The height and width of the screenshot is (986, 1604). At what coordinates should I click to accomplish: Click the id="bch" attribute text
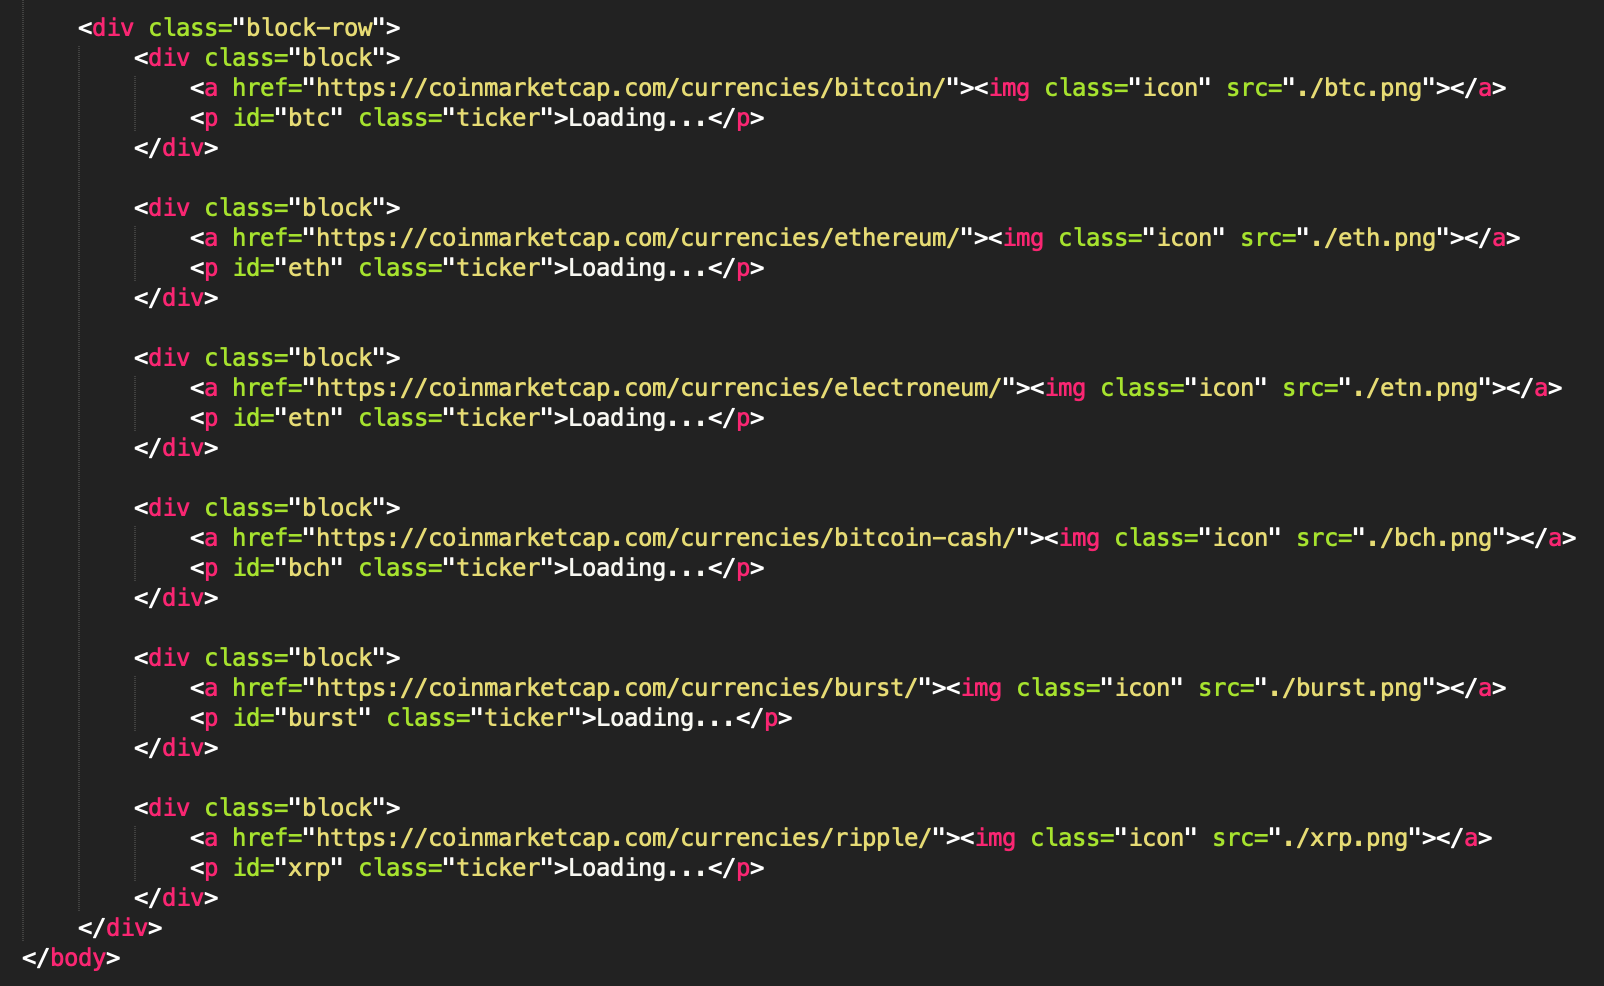coord(288,568)
